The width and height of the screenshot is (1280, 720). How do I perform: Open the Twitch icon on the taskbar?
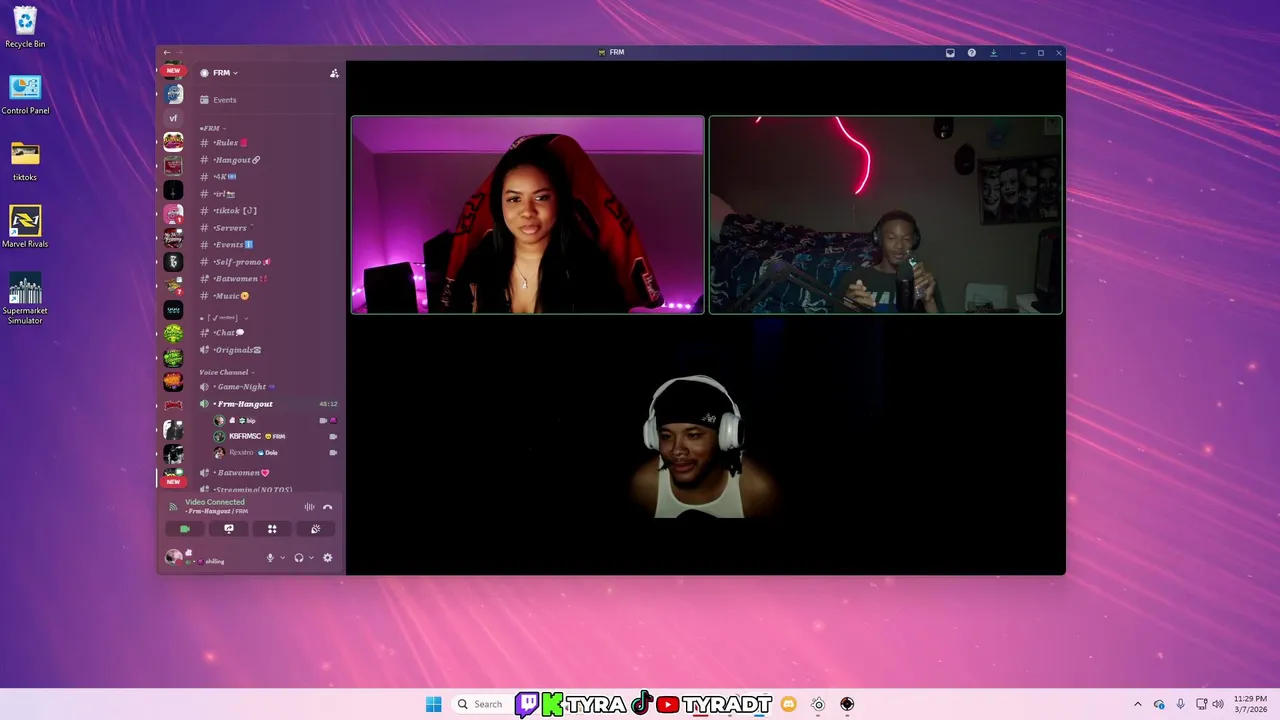[527, 704]
